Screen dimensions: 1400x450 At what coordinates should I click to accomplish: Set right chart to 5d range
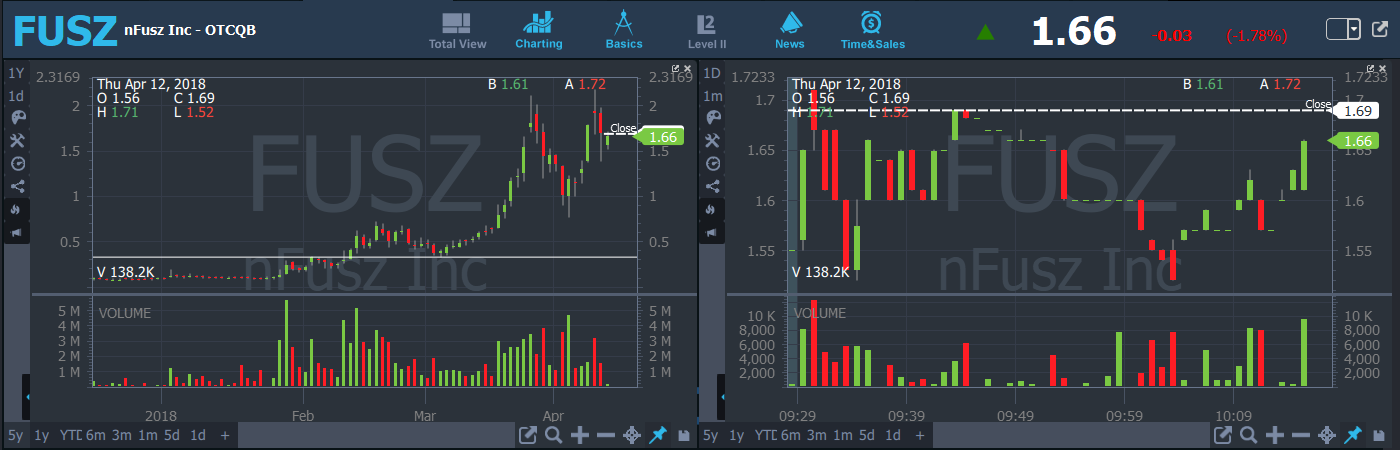click(869, 435)
